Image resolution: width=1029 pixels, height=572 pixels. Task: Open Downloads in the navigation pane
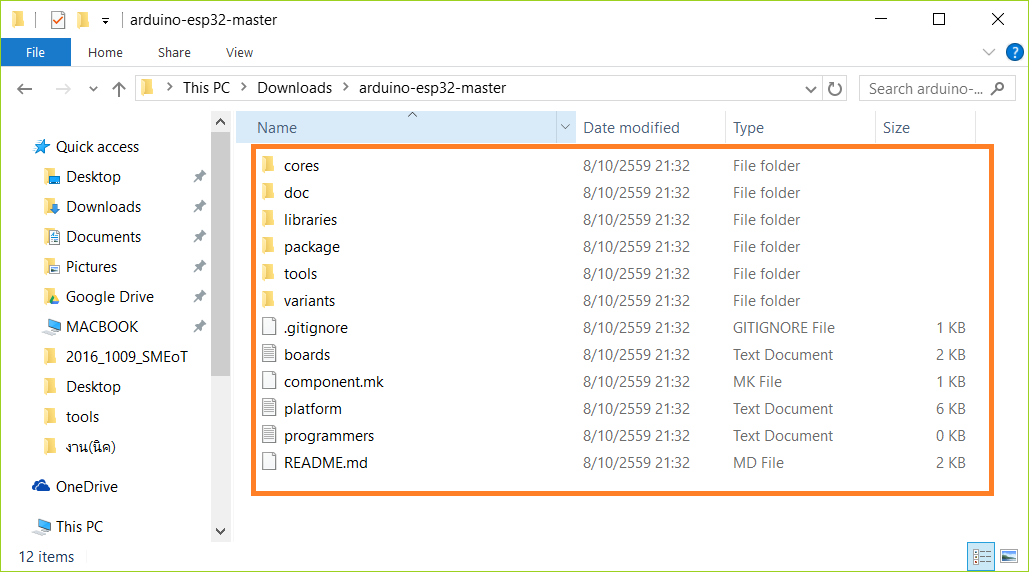pyautogui.click(x=103, y=207)
